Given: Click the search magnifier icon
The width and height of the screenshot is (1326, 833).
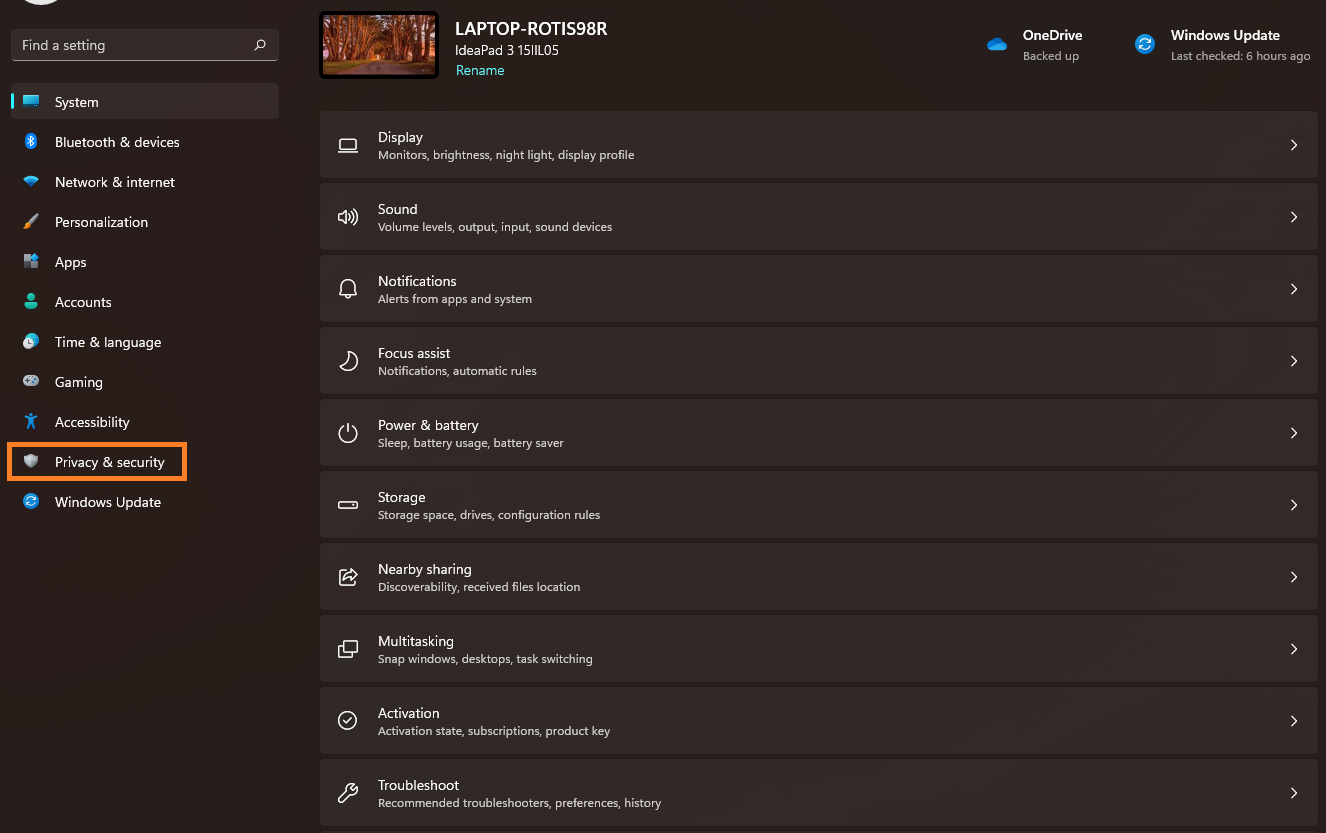Looking at the screenshot, I should click(x=260, y=45).
